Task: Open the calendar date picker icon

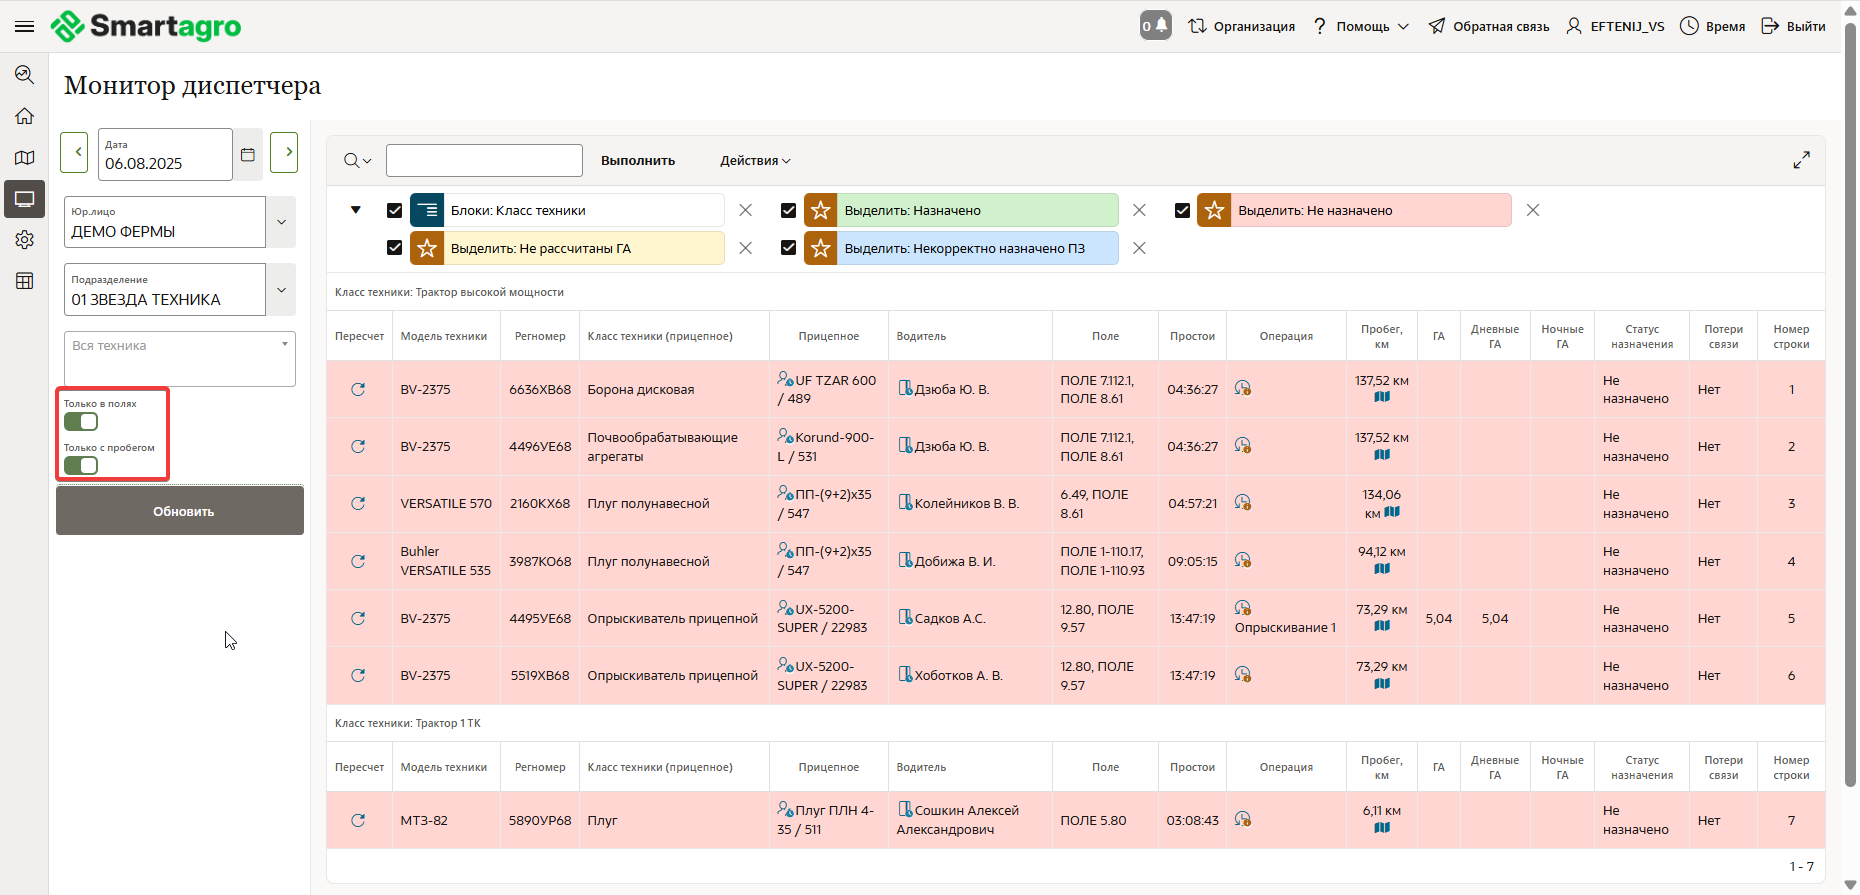Action: [248, 155]
